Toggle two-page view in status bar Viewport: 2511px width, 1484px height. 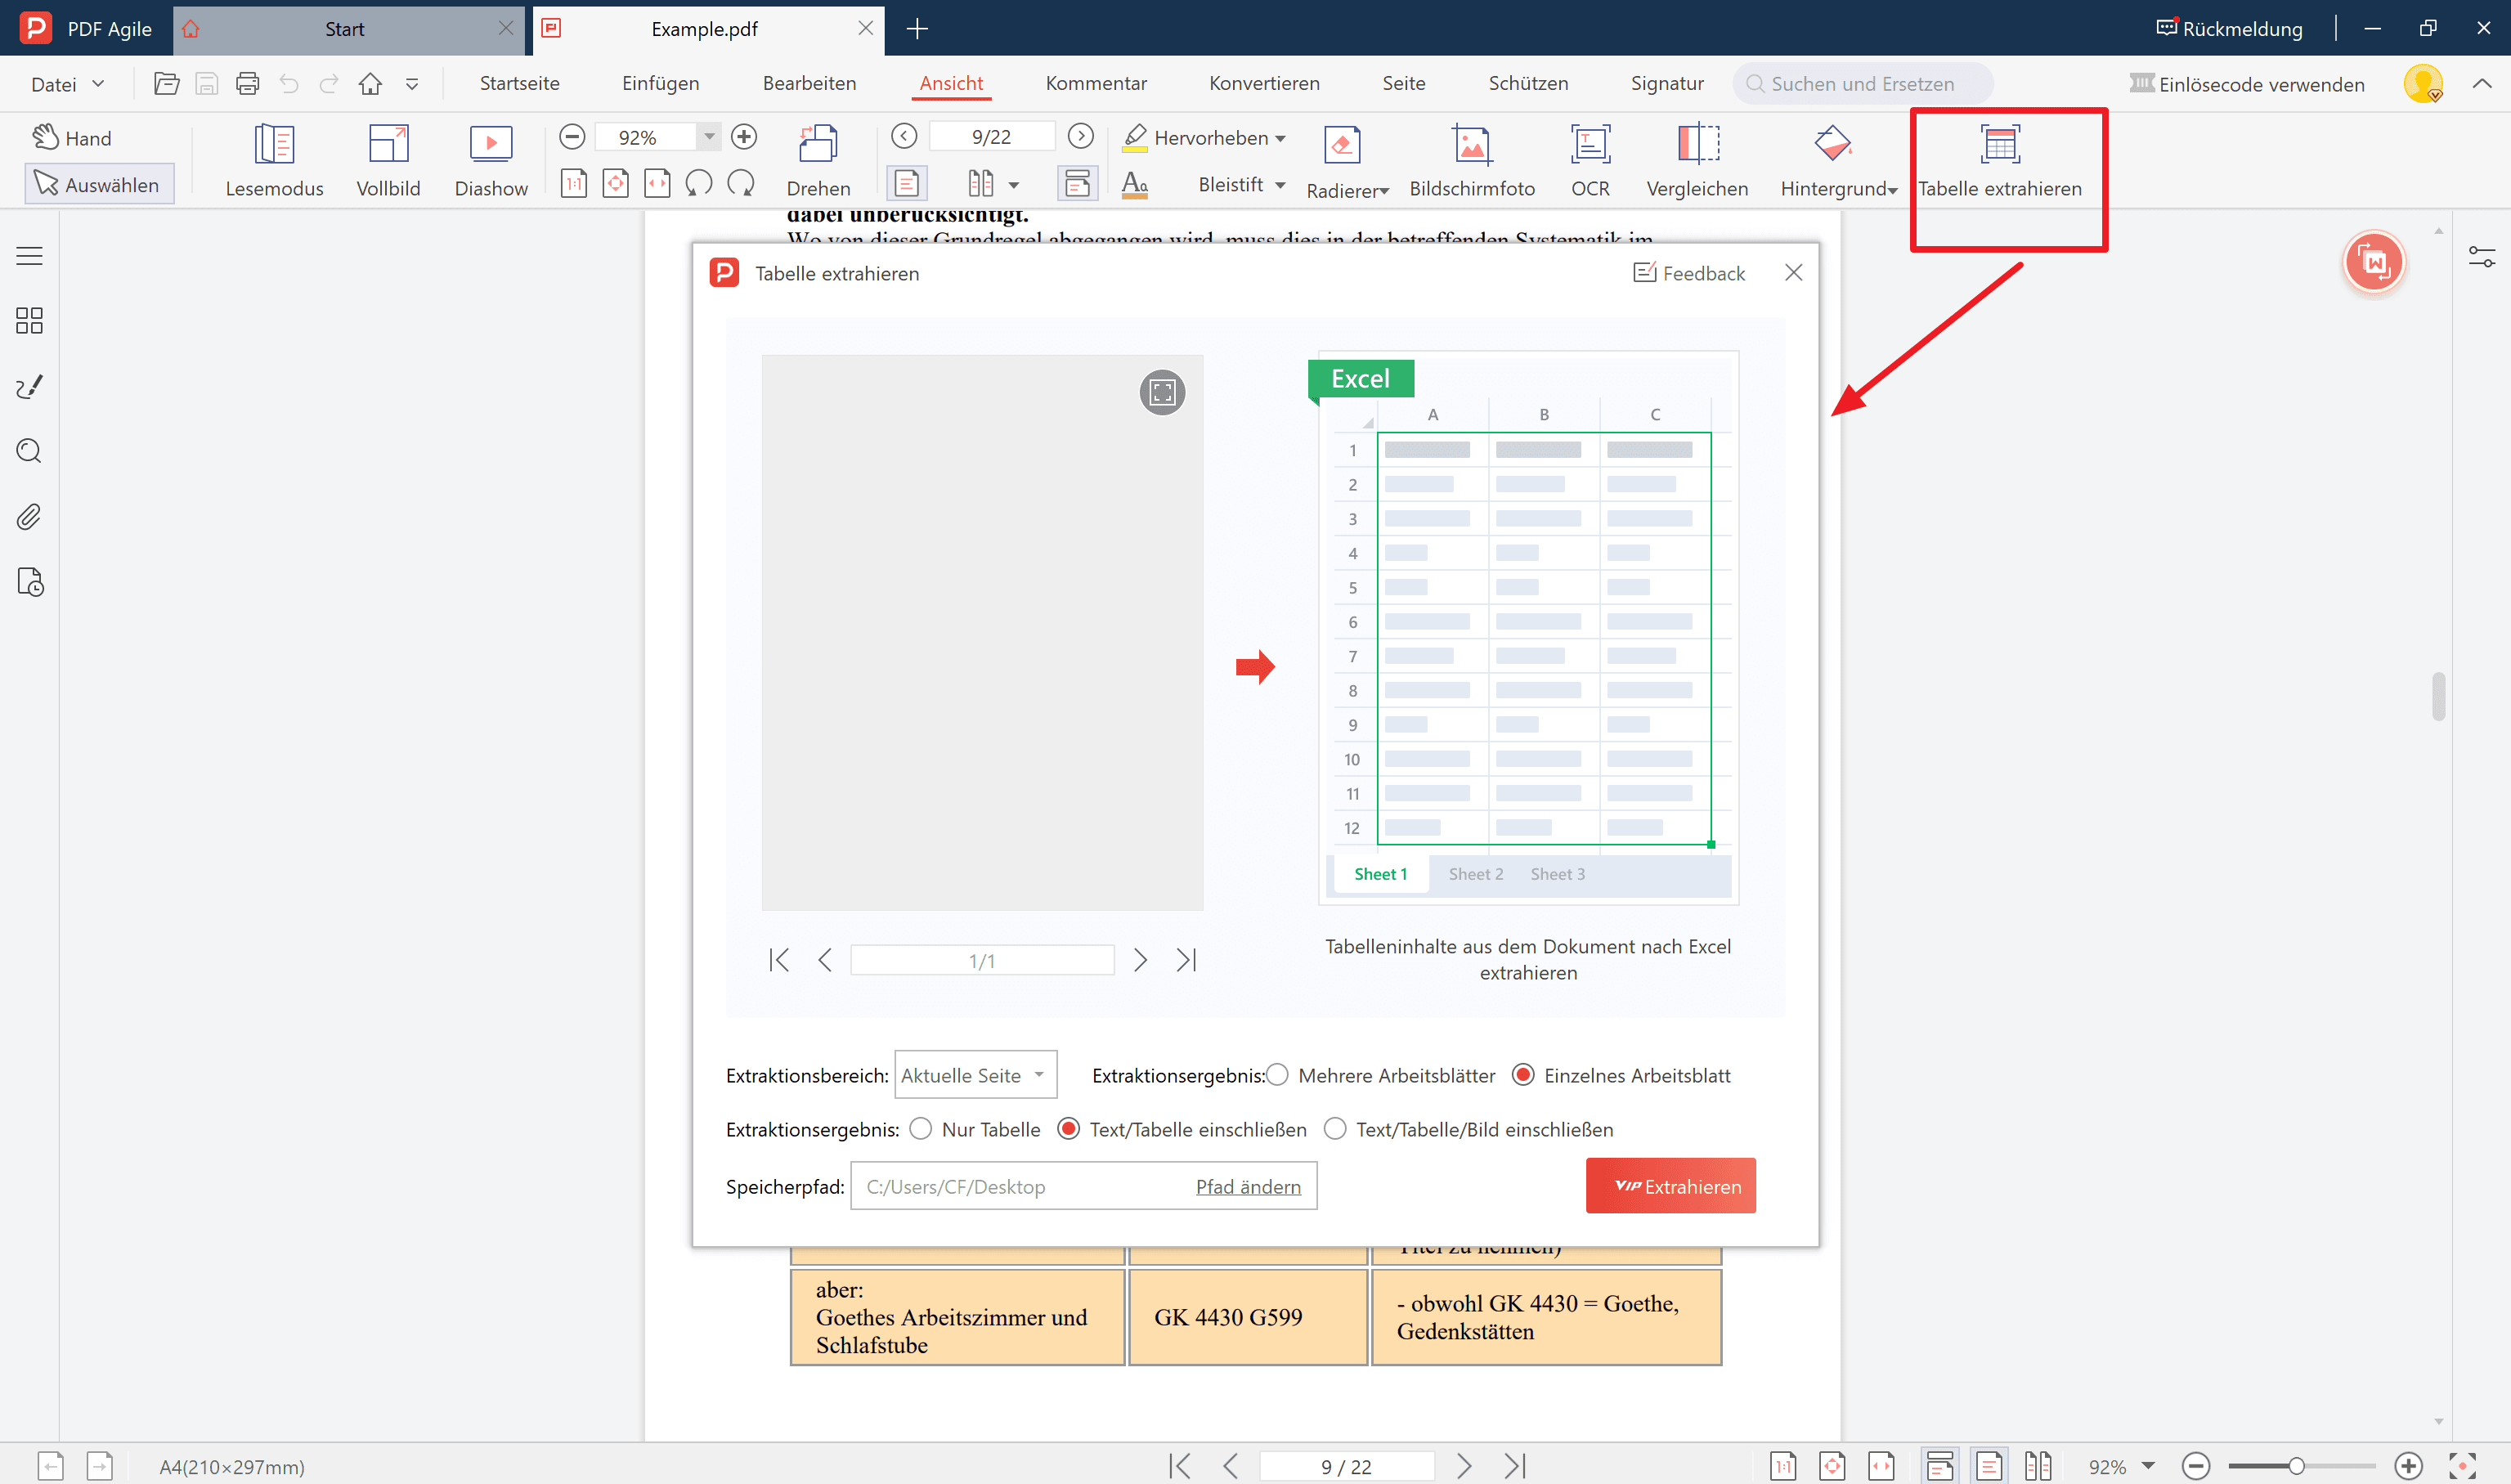click(2037, 1466)
